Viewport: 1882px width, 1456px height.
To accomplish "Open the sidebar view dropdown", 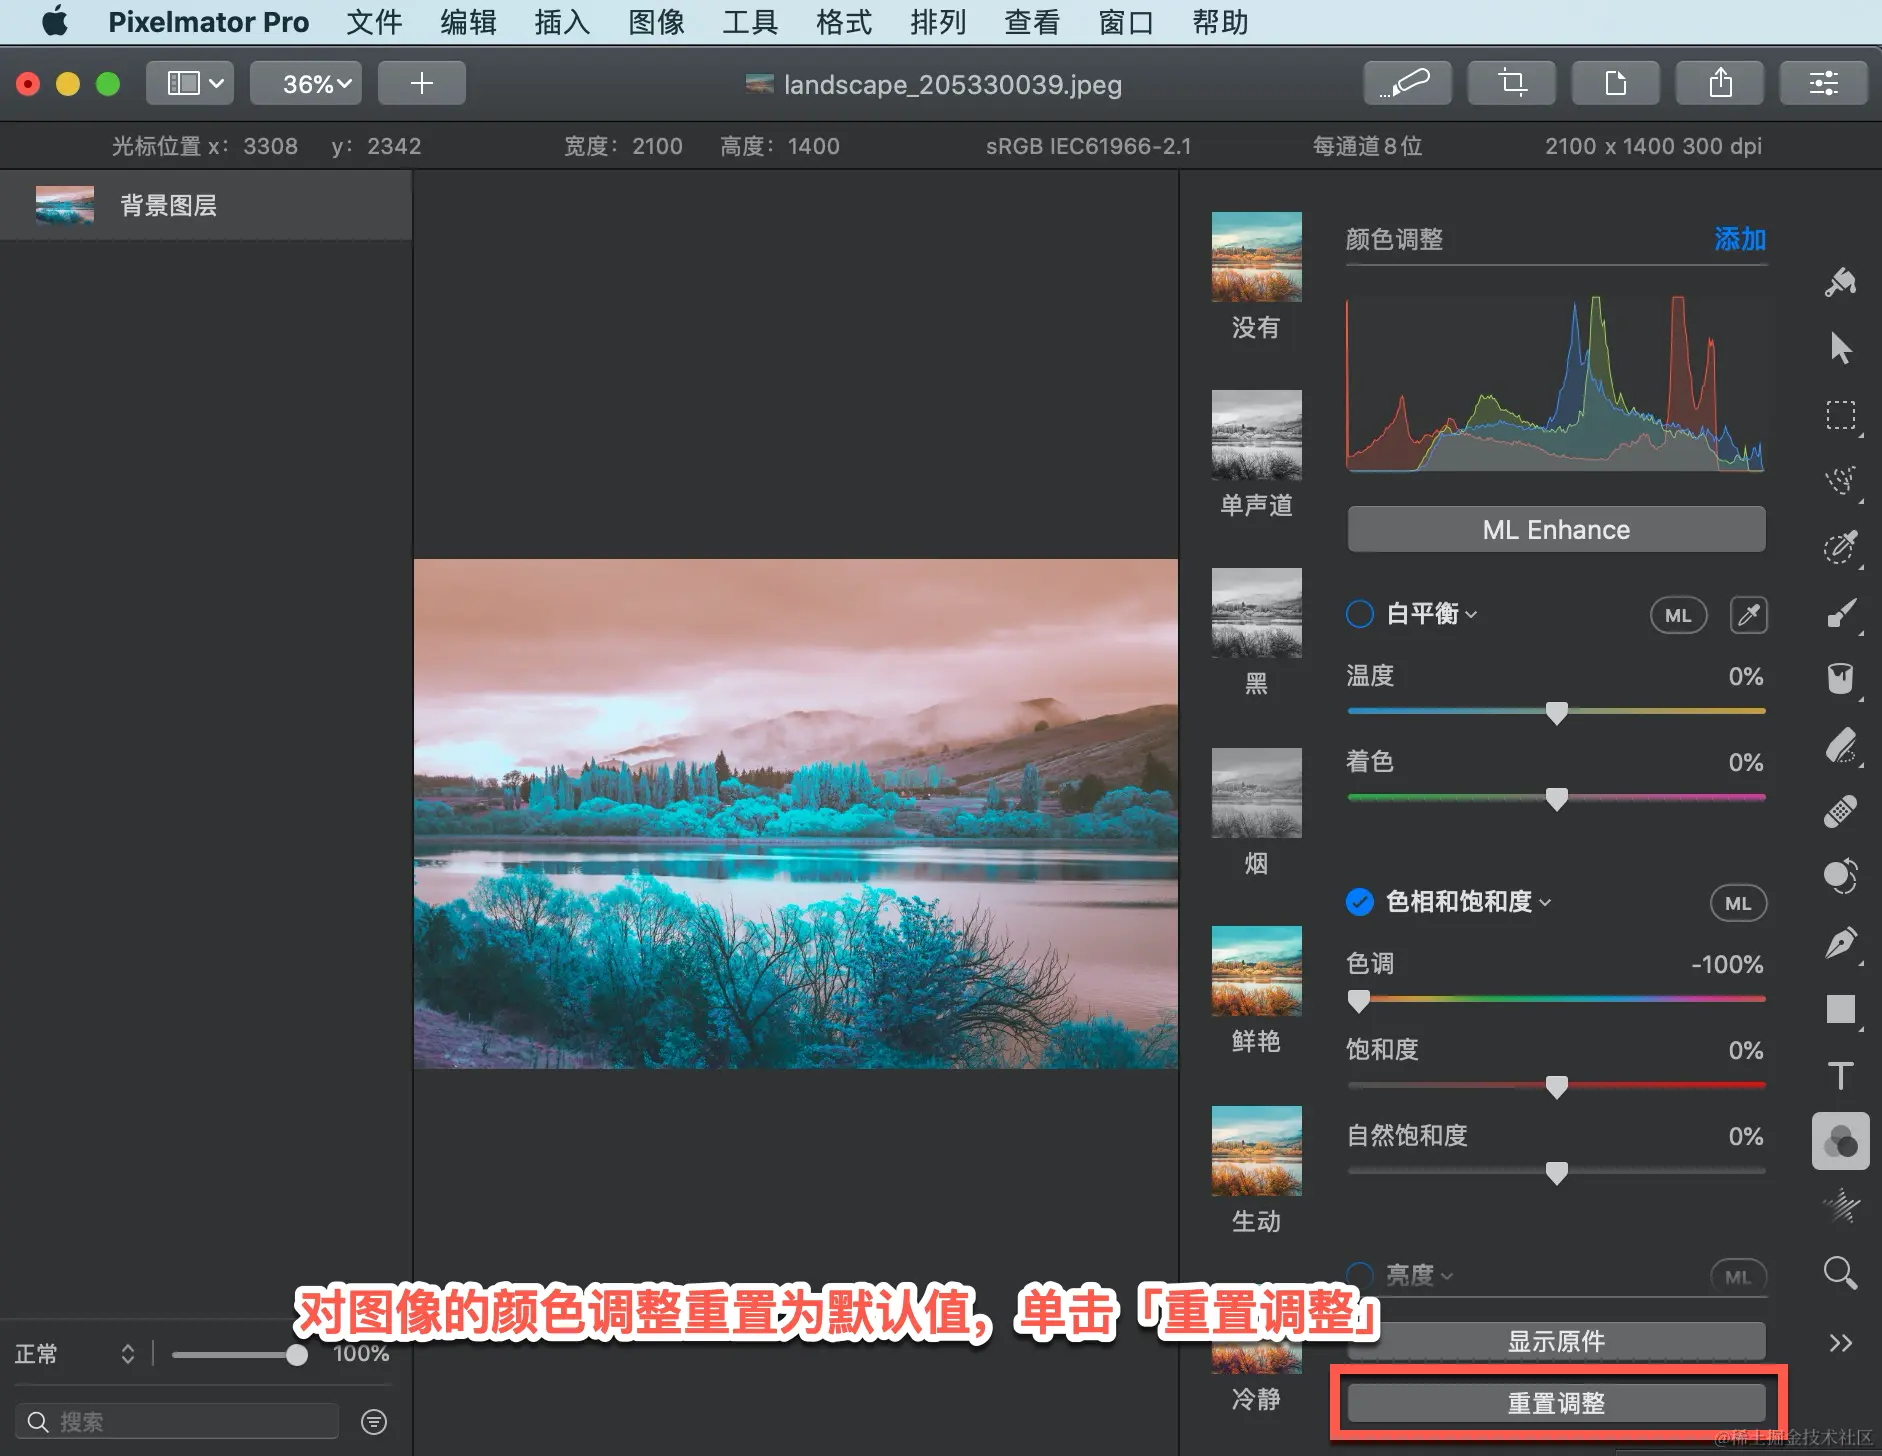I will point(190,83).
